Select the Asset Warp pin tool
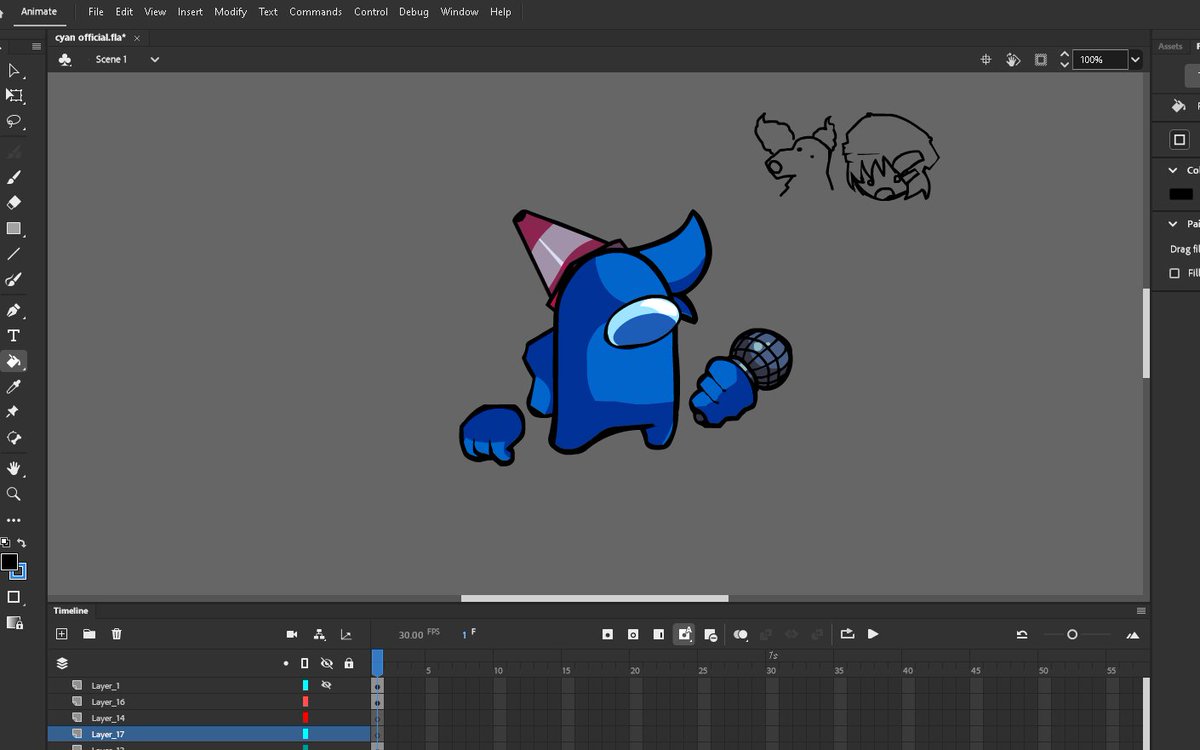1200x750 pixels. (x=14, y=412)
